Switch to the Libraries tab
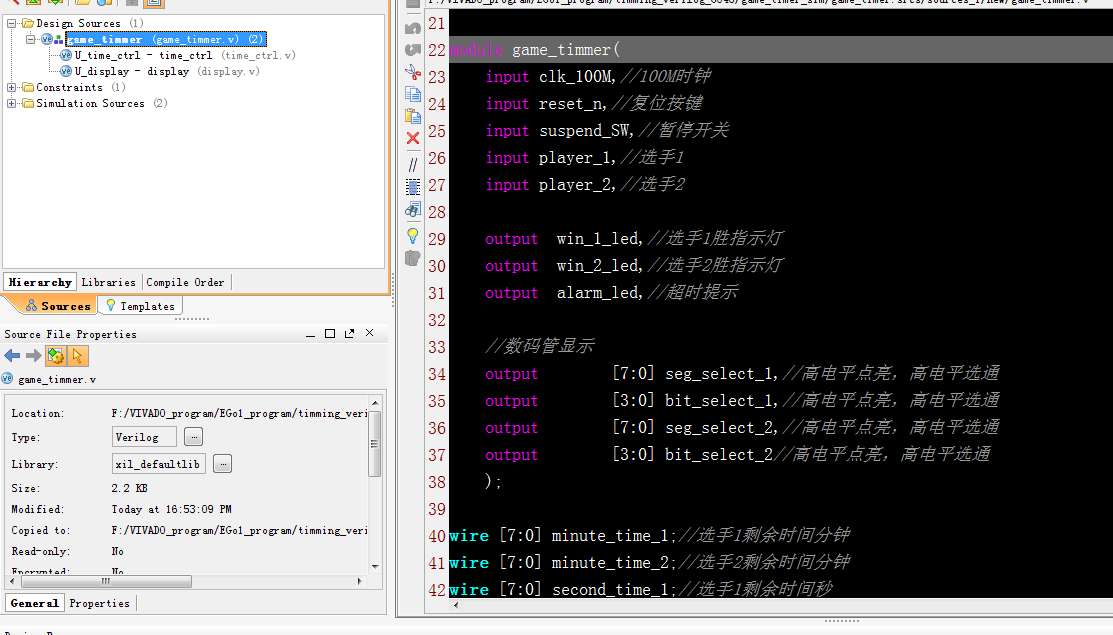The width and height of the screenshot is (1113, 635). pyautogui.click(x=108, y=282)
